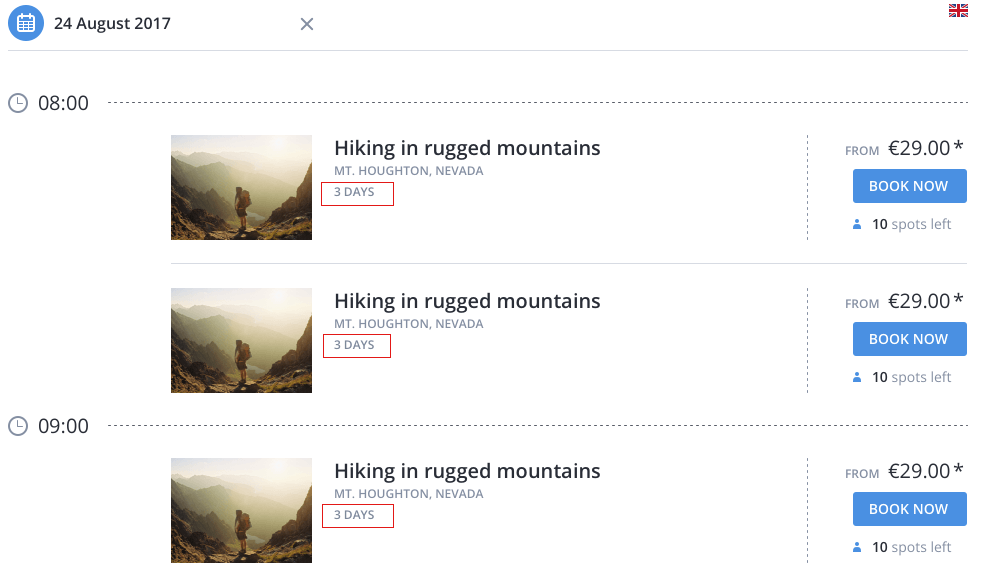Open the 09:00 'Hiking in rugged mountains' title
Viewport: 990px width, 572px height.
point(467,471)
